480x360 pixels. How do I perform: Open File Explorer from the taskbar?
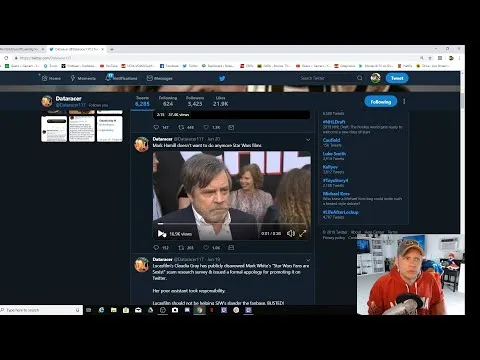(x=114, y=310)
